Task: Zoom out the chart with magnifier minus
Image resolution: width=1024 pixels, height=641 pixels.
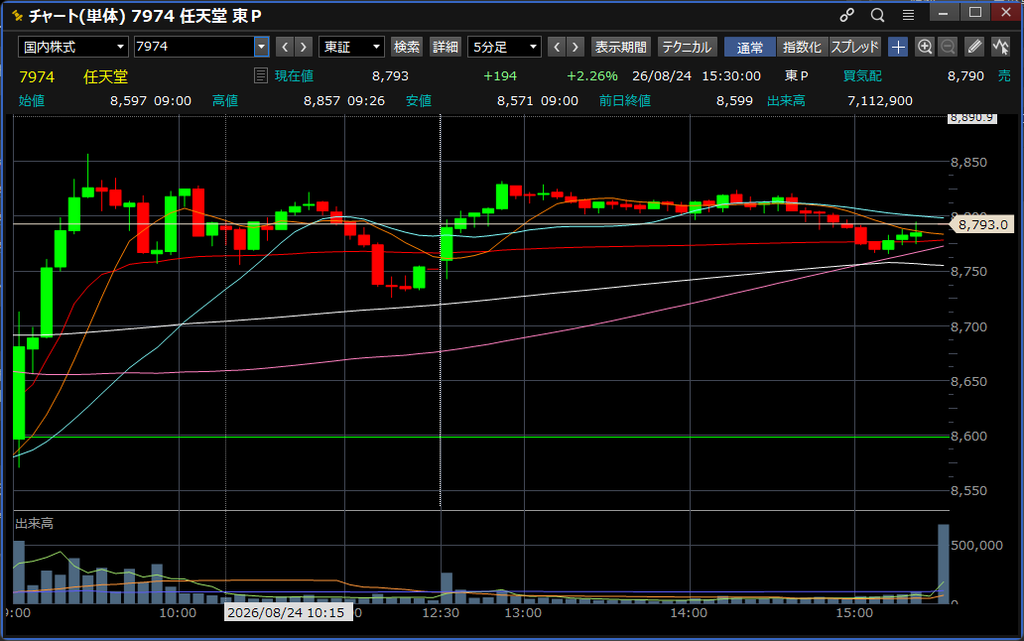Action: (948, 47)
